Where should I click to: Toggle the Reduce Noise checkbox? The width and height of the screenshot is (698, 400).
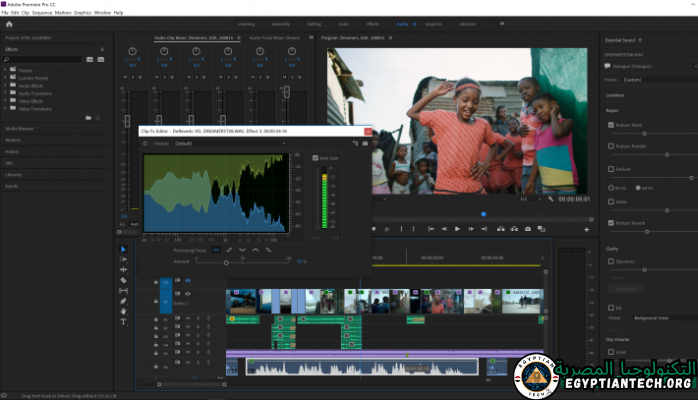pyautogui.click(x=611, y=125)
